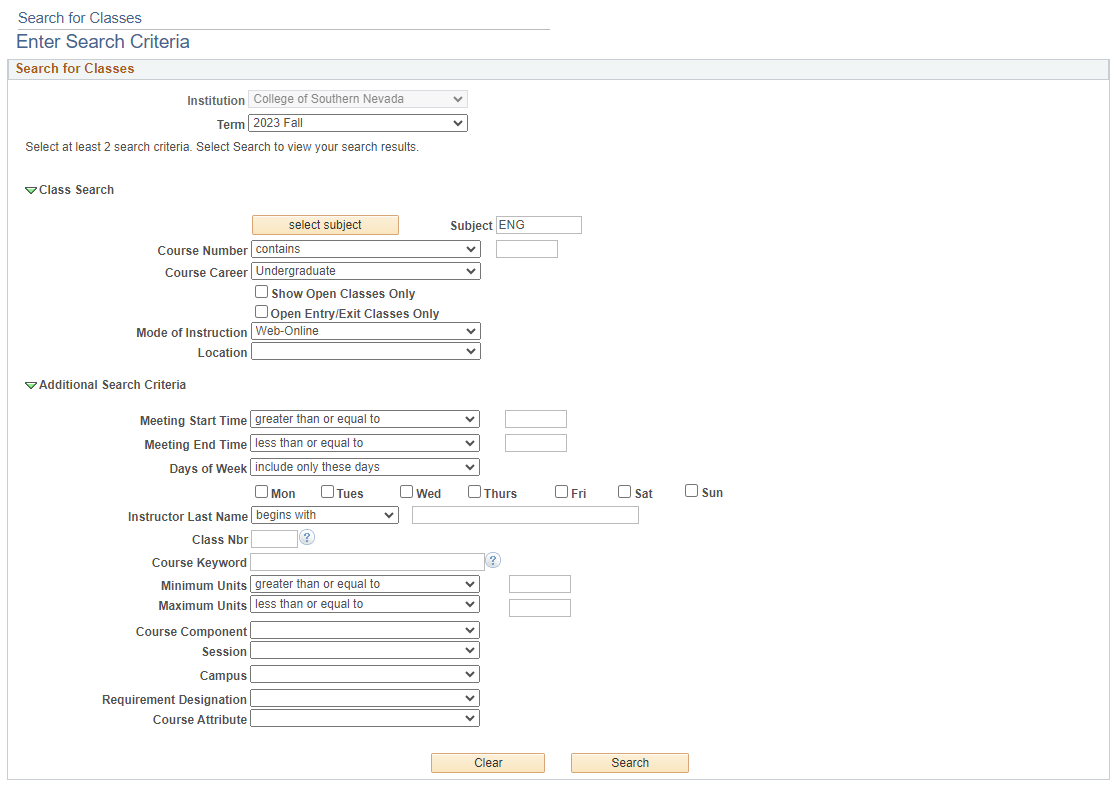
Task: Click Meeting Start Time value field
Action: point(536,419)
